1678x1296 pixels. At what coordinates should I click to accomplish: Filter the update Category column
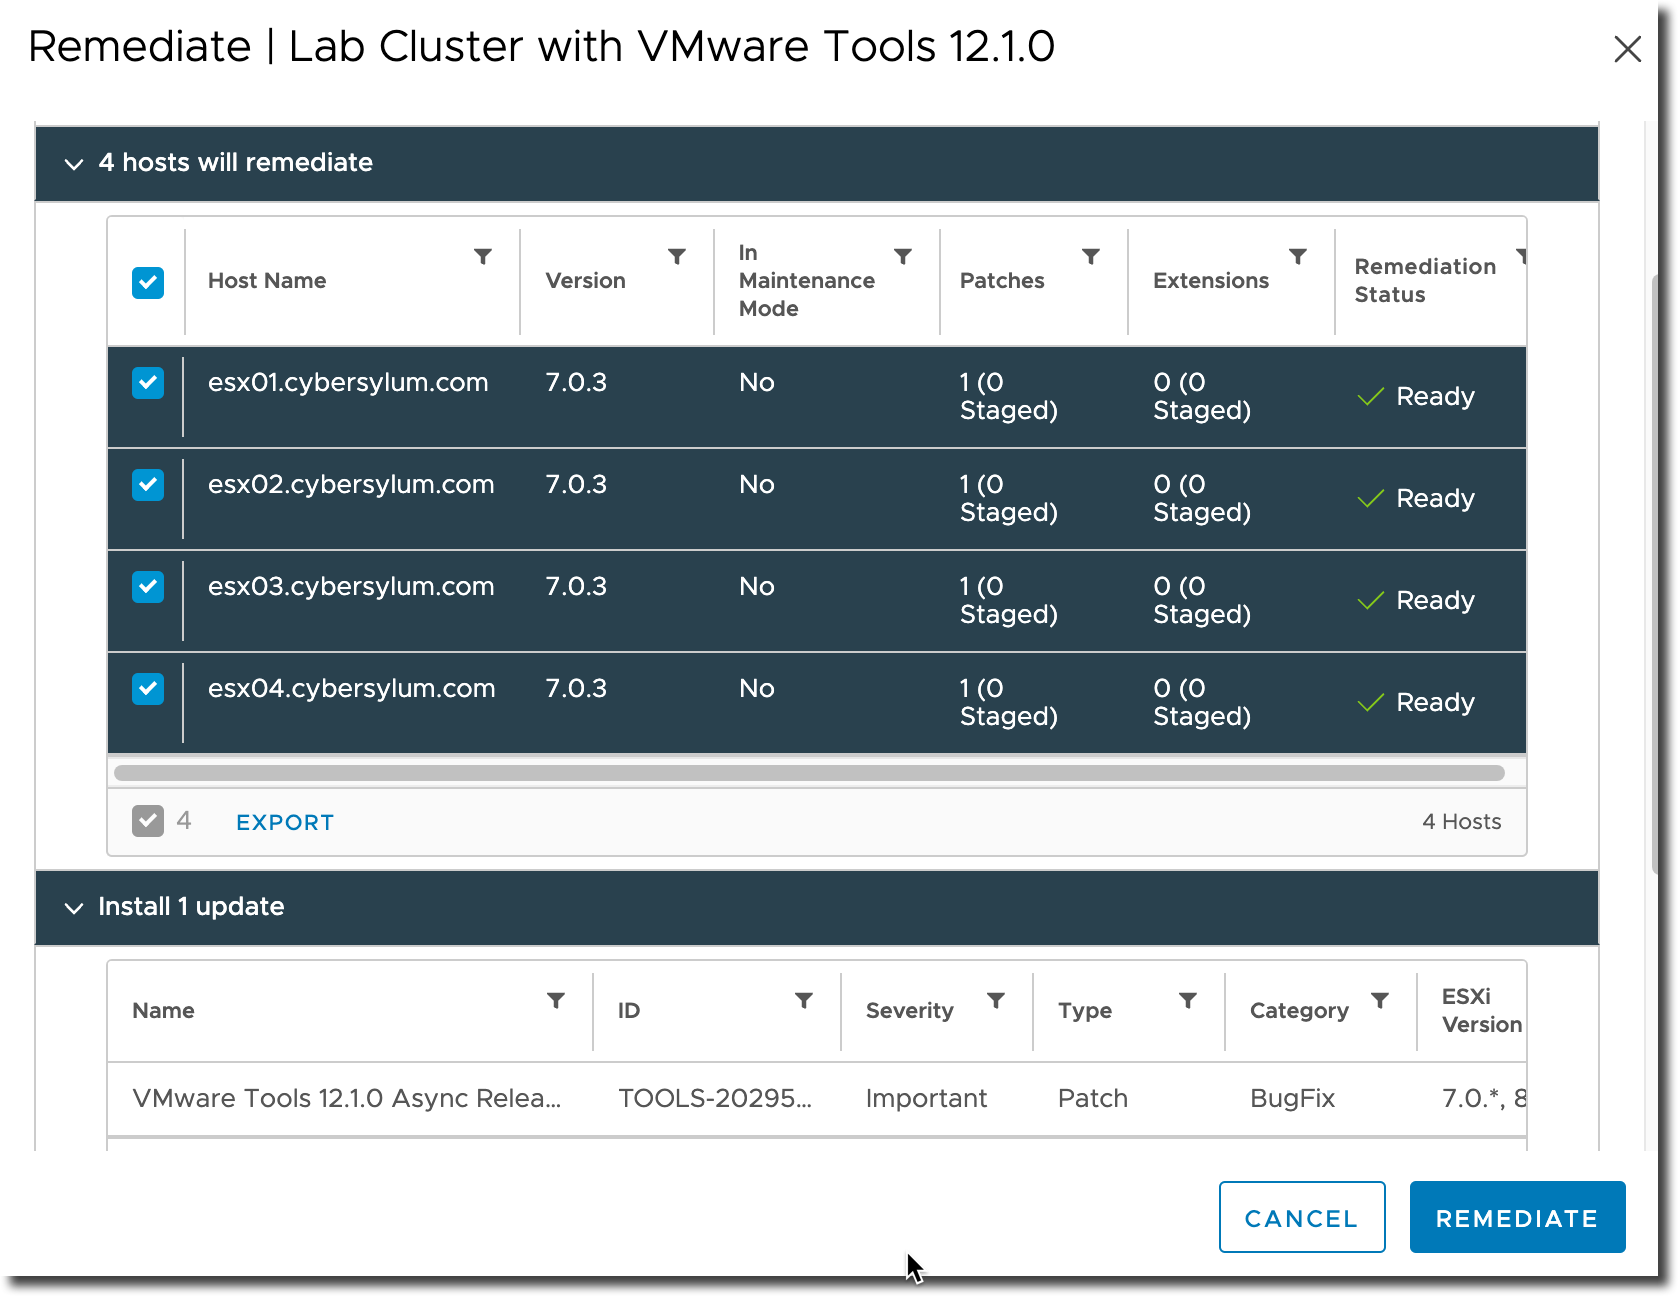pyautogui.click(x=1380, y=1000)
